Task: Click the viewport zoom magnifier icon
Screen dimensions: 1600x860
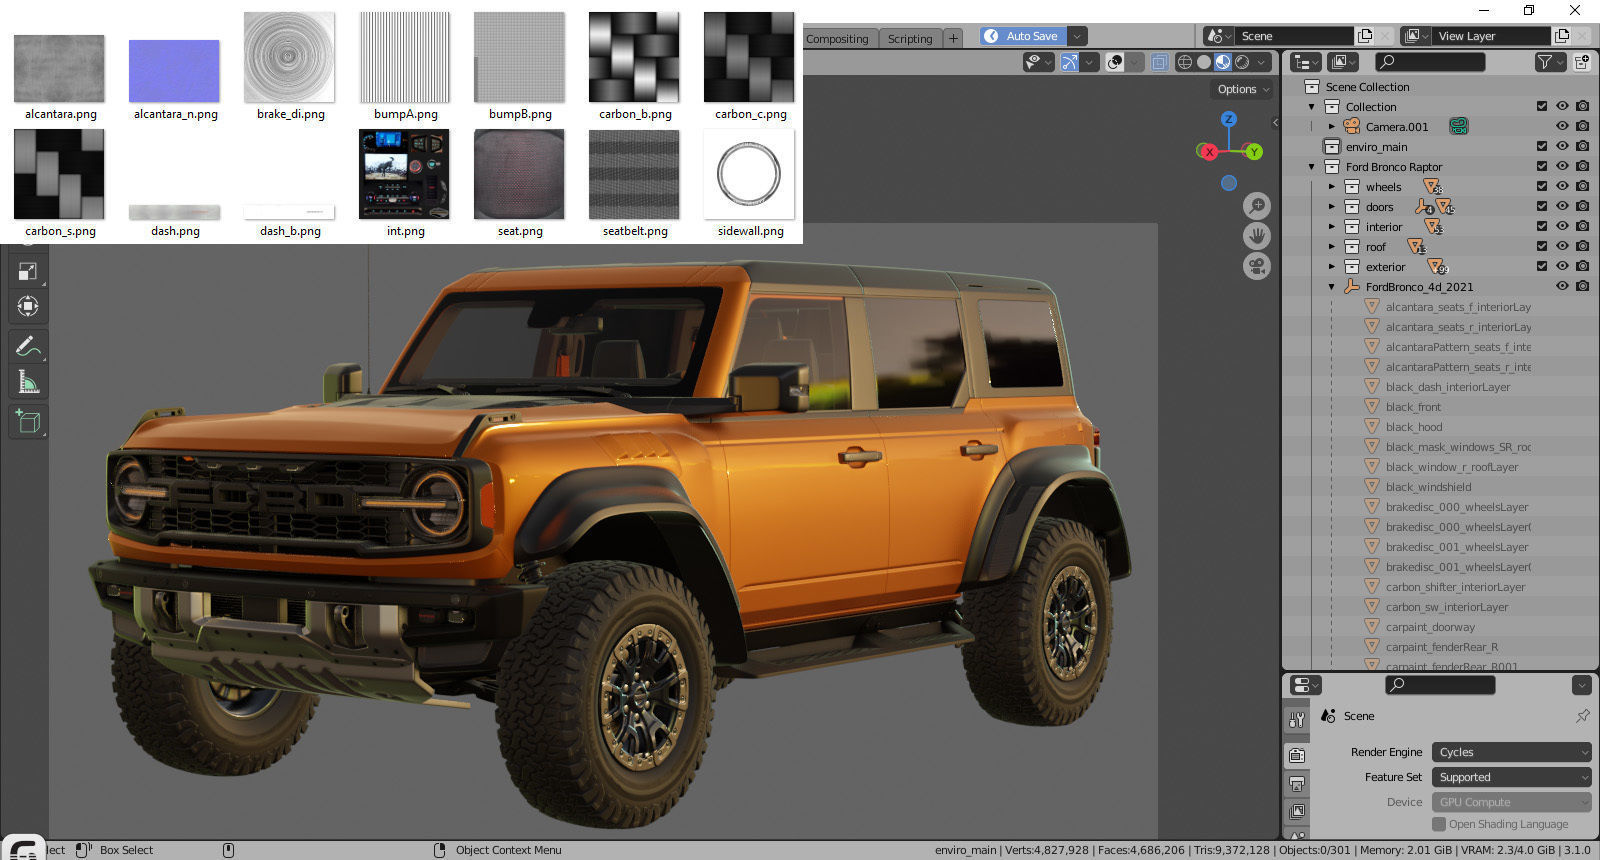Action: 1257,206
